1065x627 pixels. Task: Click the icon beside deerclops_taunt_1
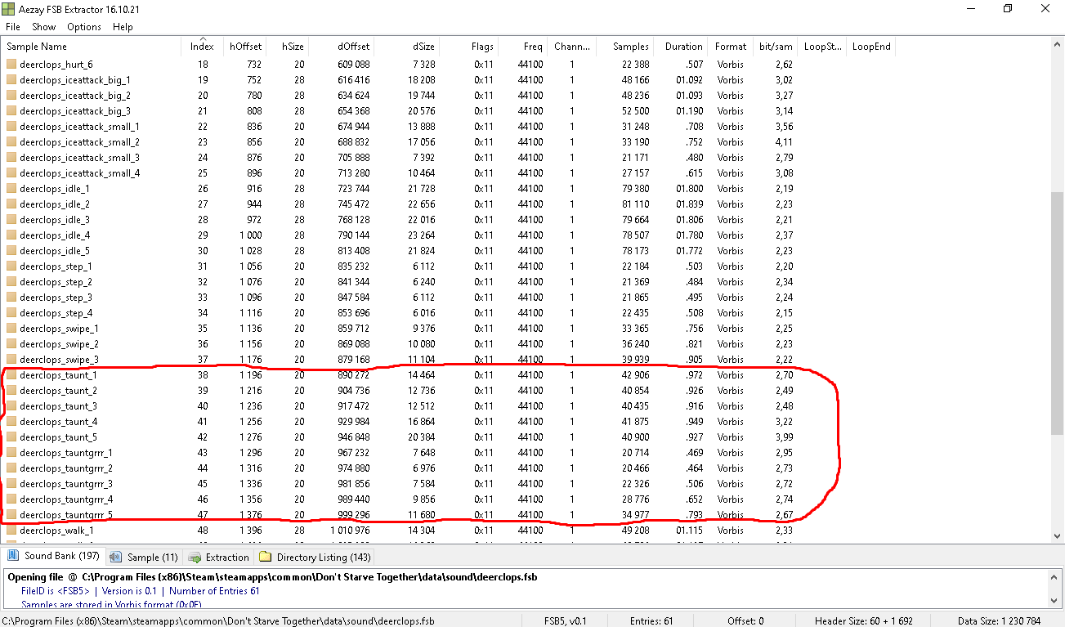(x=11, y=375)
